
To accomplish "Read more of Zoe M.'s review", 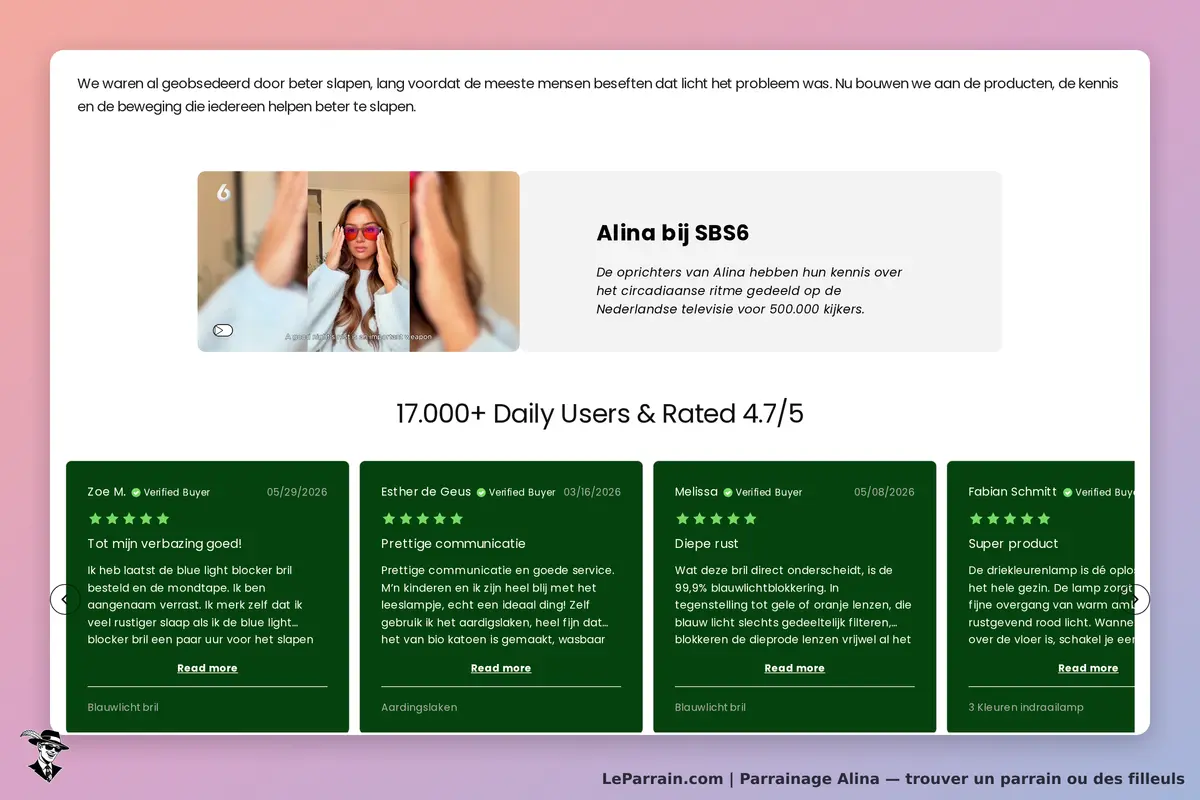I will coord(207,668).
